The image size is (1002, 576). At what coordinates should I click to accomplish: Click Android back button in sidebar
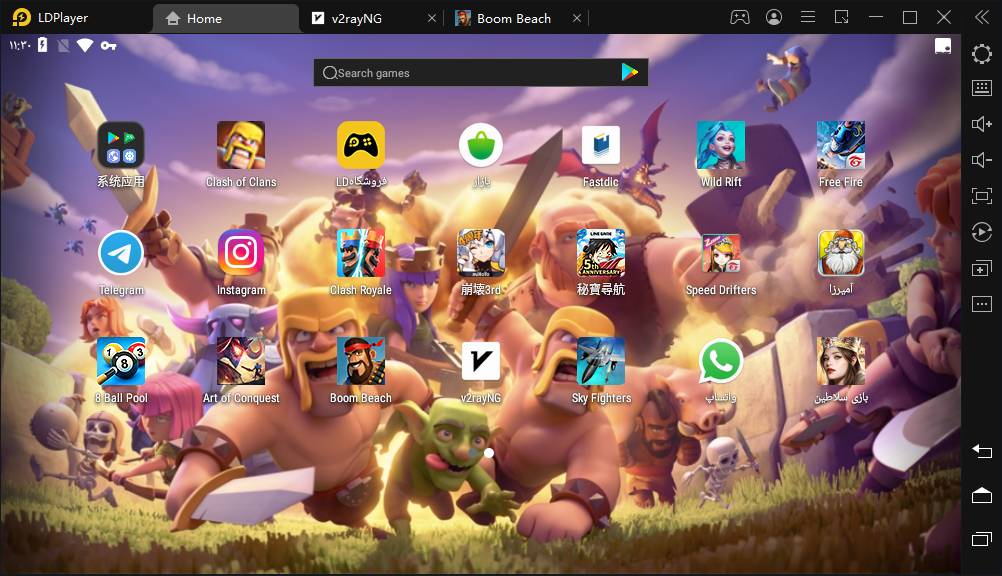pyautogui.click(x=982, y=451)
